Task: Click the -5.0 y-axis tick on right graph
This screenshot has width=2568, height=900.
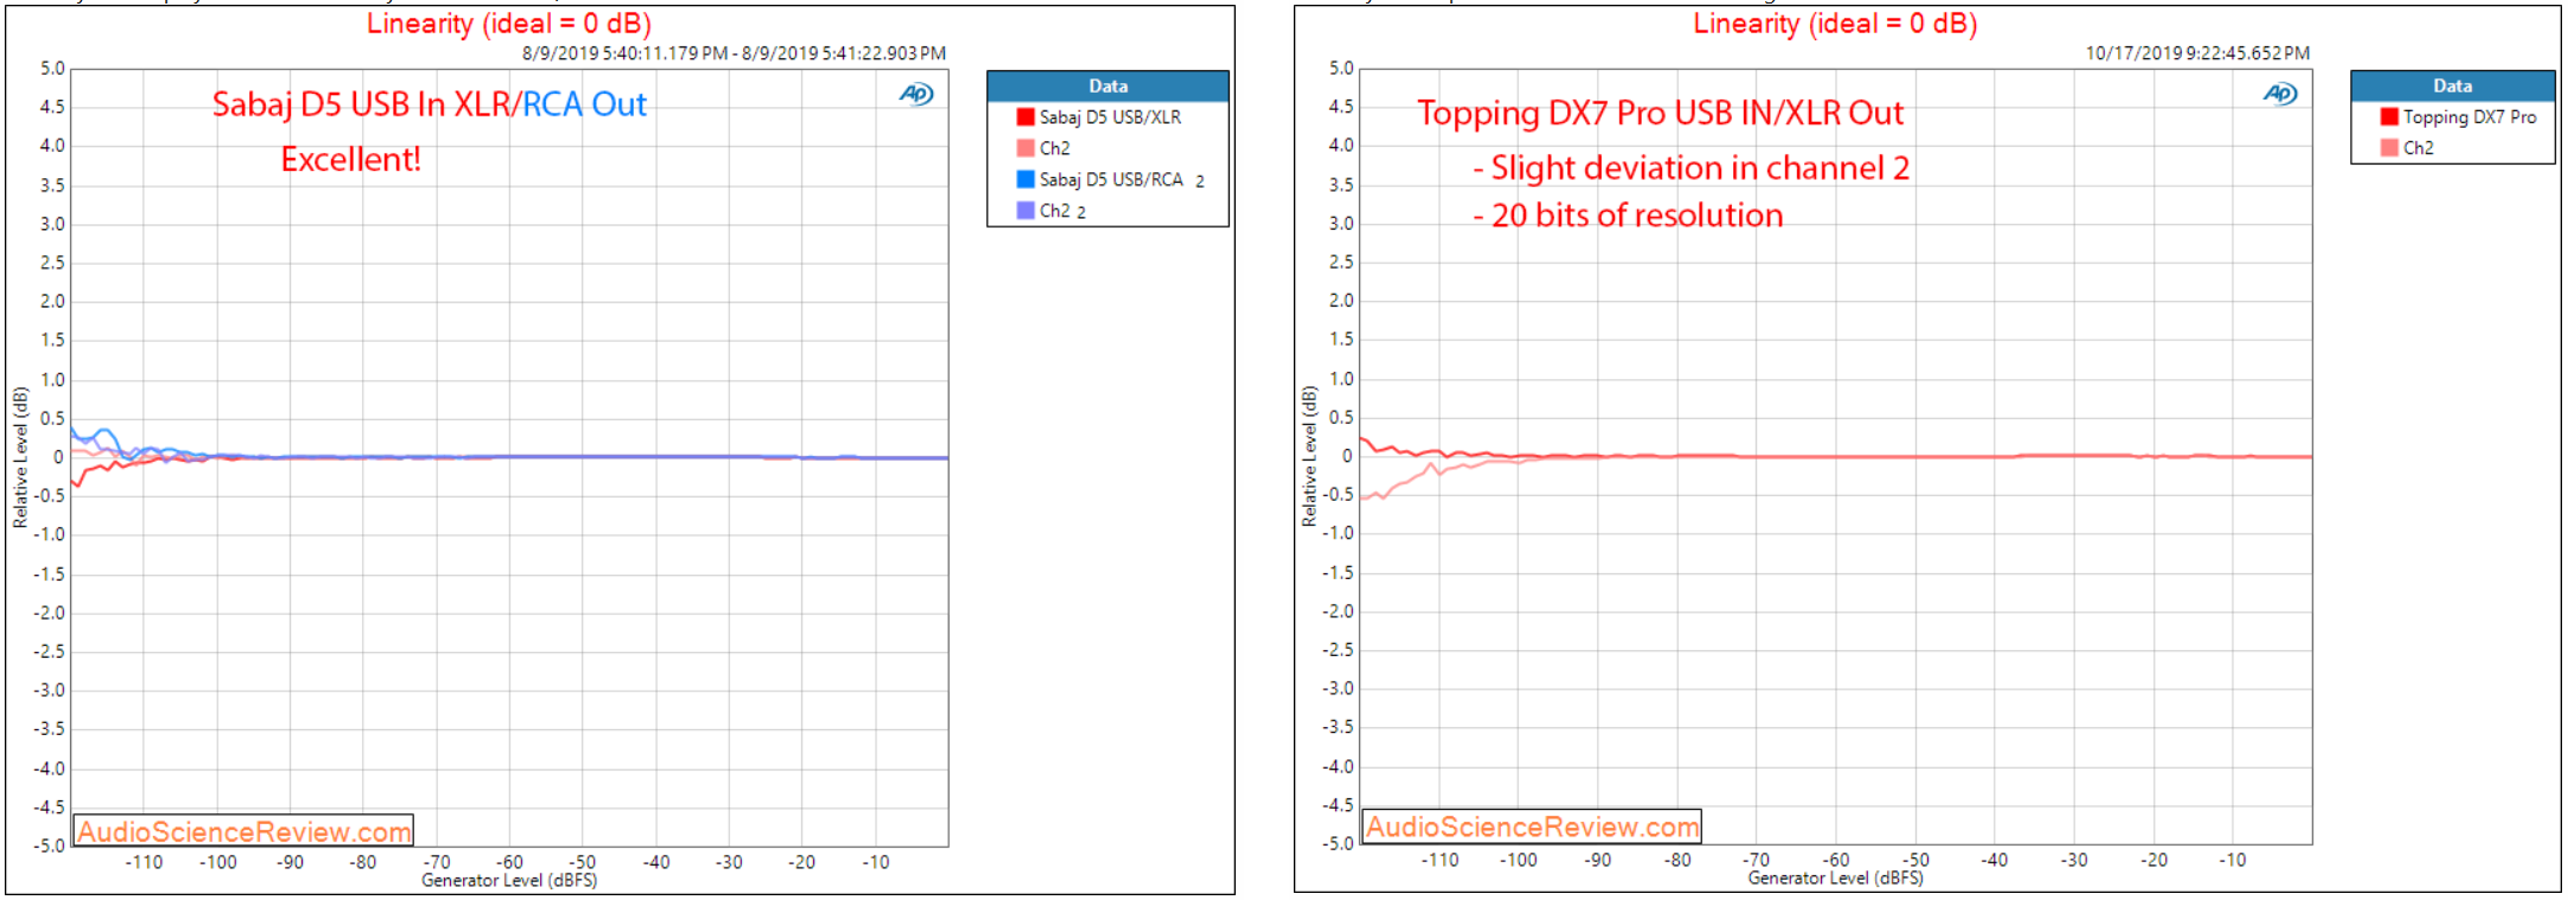Action: point(1338,843)
